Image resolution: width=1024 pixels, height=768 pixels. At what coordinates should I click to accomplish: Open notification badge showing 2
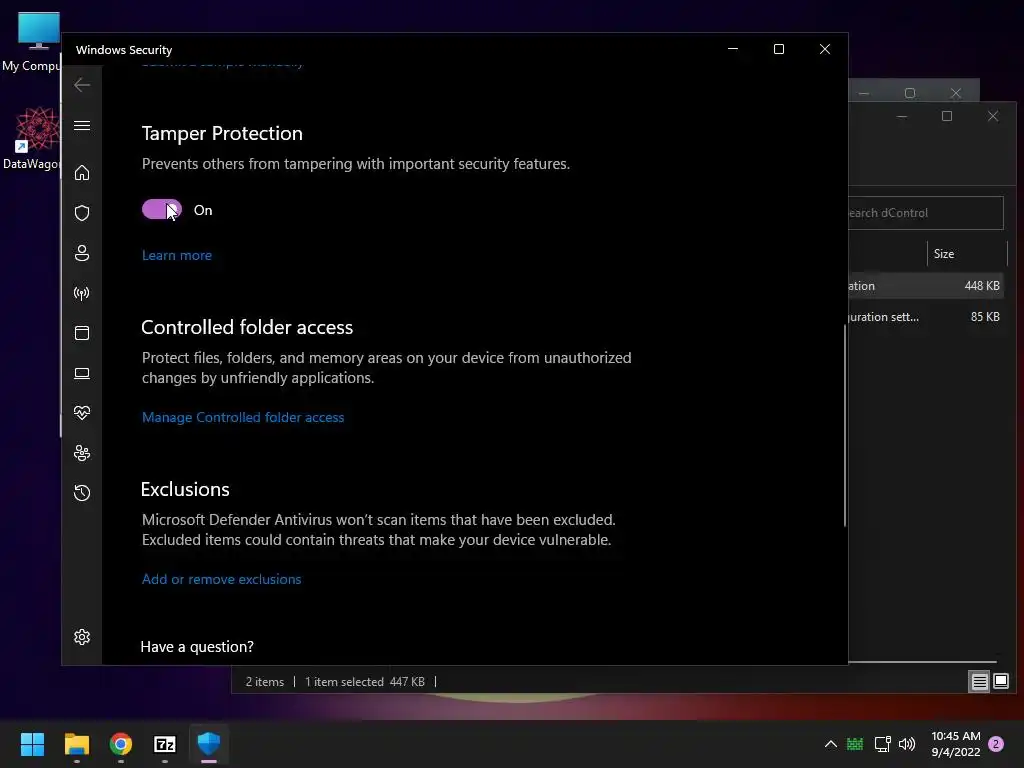996,744
